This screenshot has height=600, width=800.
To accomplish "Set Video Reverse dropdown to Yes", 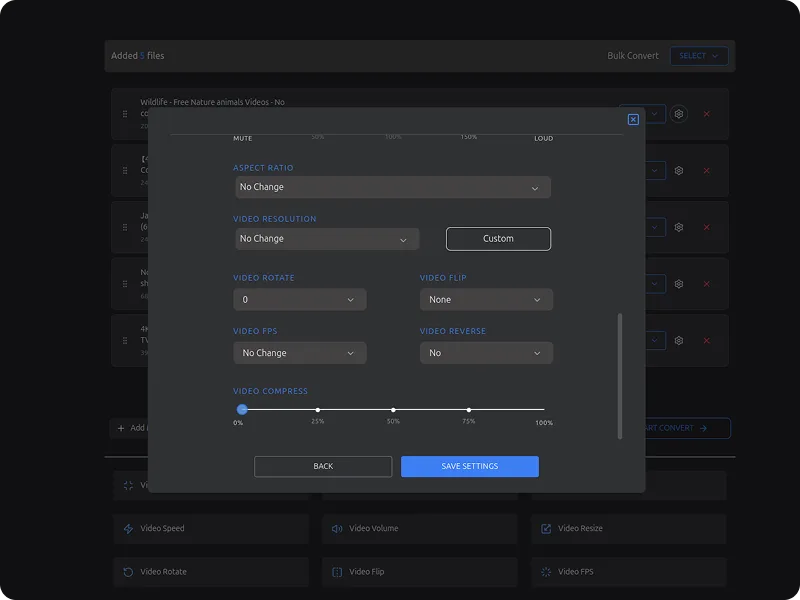I will (x=486, y=352).
